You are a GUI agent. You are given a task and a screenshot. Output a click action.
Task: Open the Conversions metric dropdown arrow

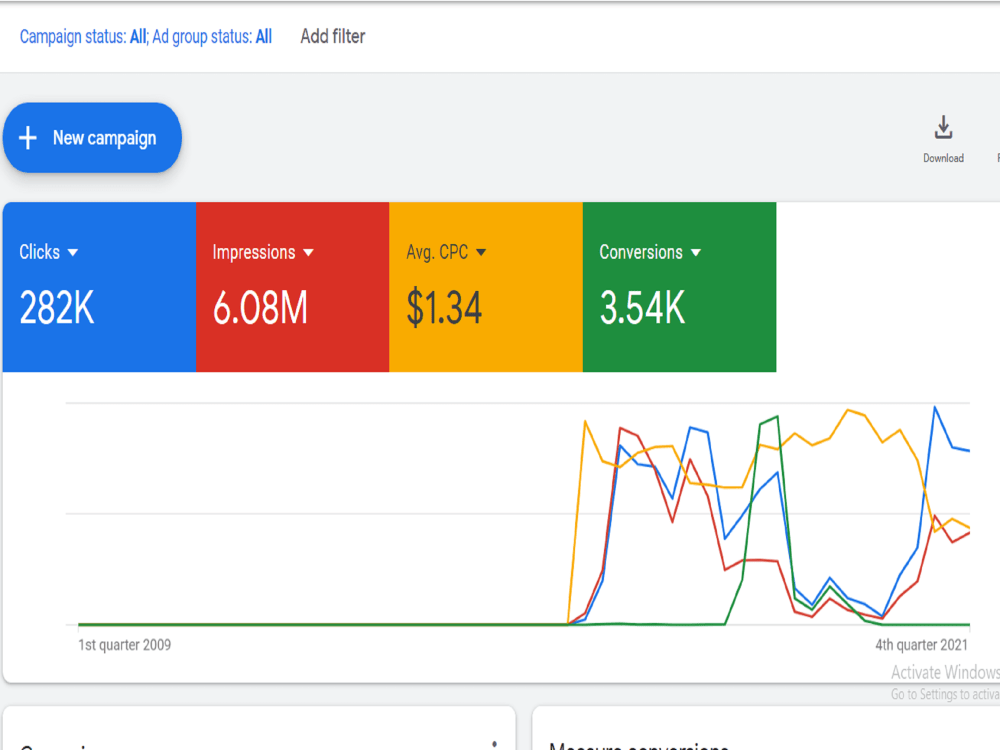coord(696,253)
